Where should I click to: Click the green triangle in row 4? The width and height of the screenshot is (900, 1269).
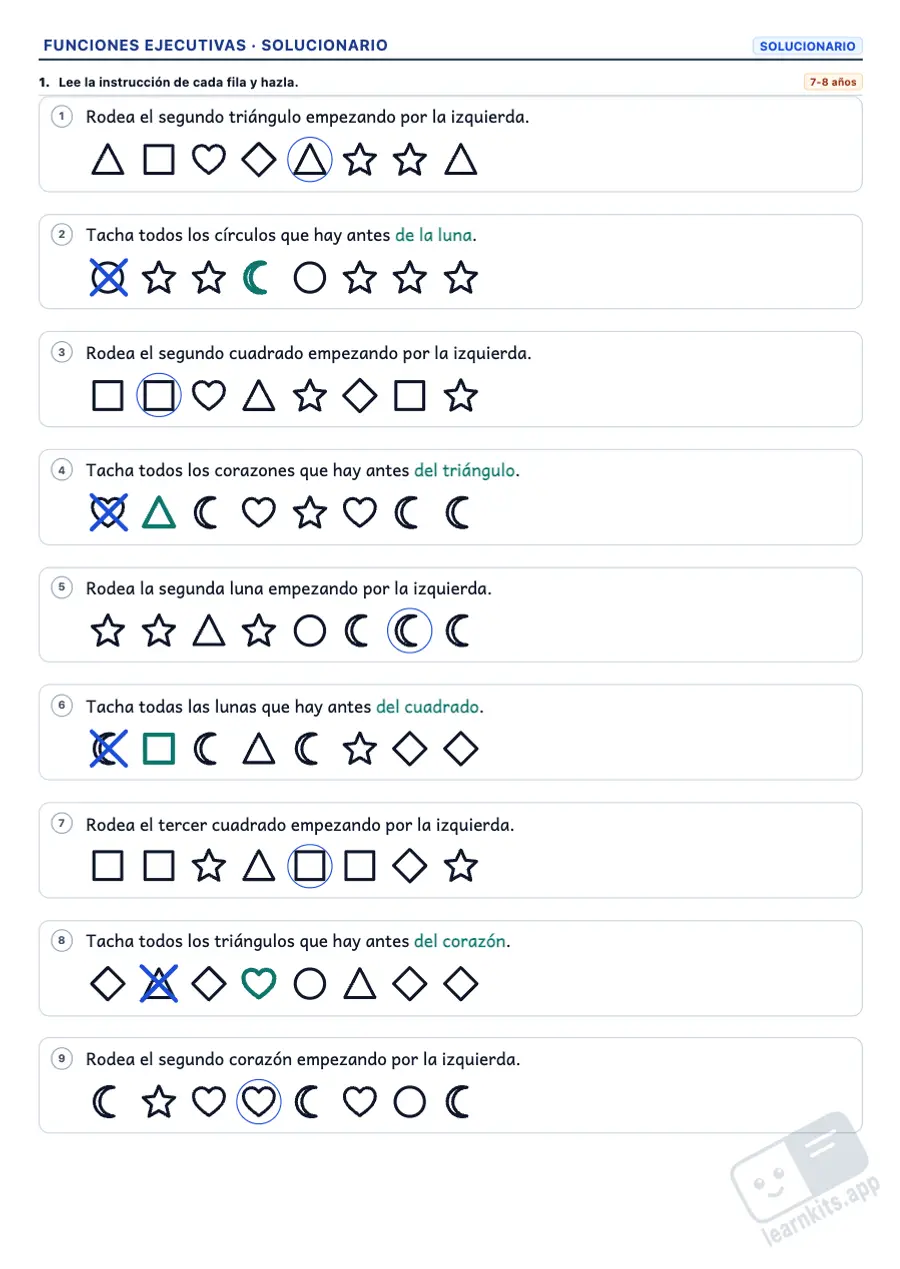tap(159, 514)
